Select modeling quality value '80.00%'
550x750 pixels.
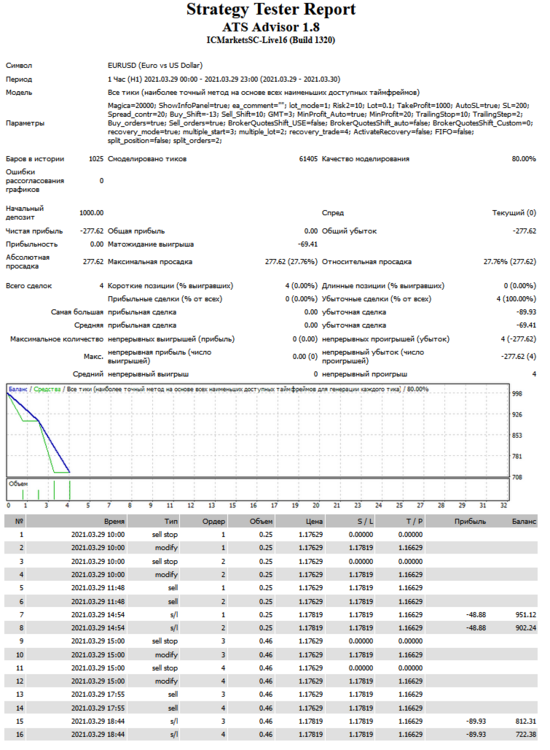click(524, 159)
